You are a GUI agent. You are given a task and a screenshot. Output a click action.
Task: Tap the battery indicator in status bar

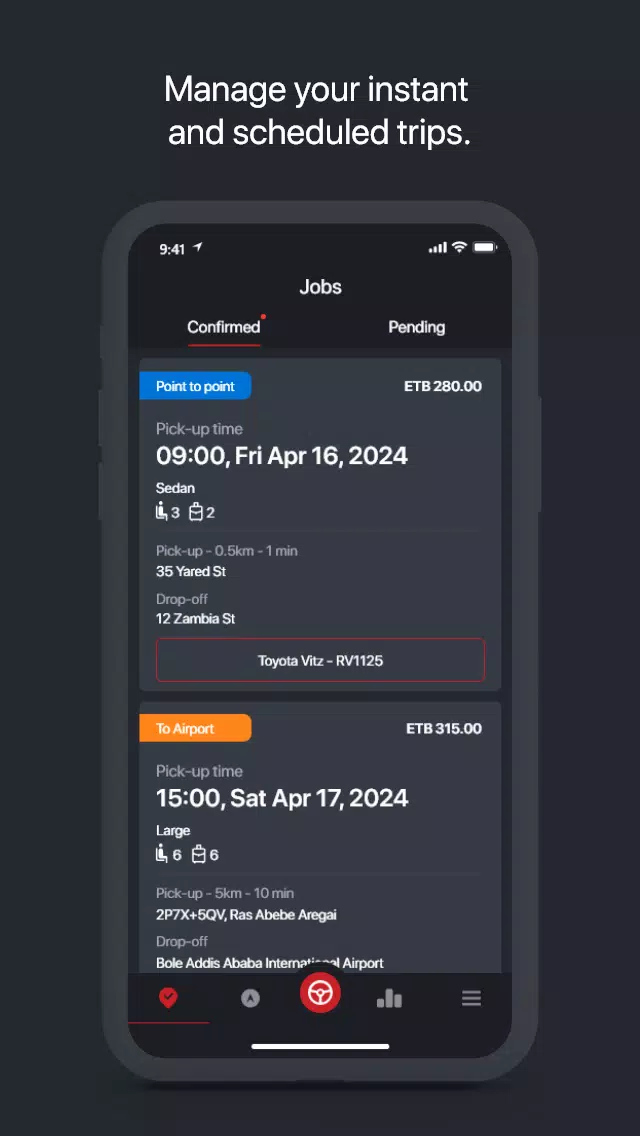click(485, 248)
